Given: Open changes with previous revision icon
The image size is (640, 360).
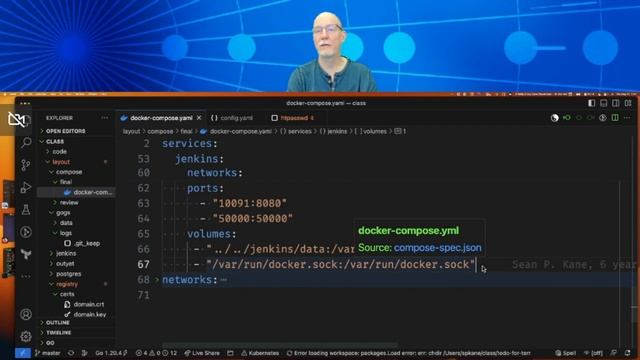Looking at the screenshot, I should [x=567, y=118].
